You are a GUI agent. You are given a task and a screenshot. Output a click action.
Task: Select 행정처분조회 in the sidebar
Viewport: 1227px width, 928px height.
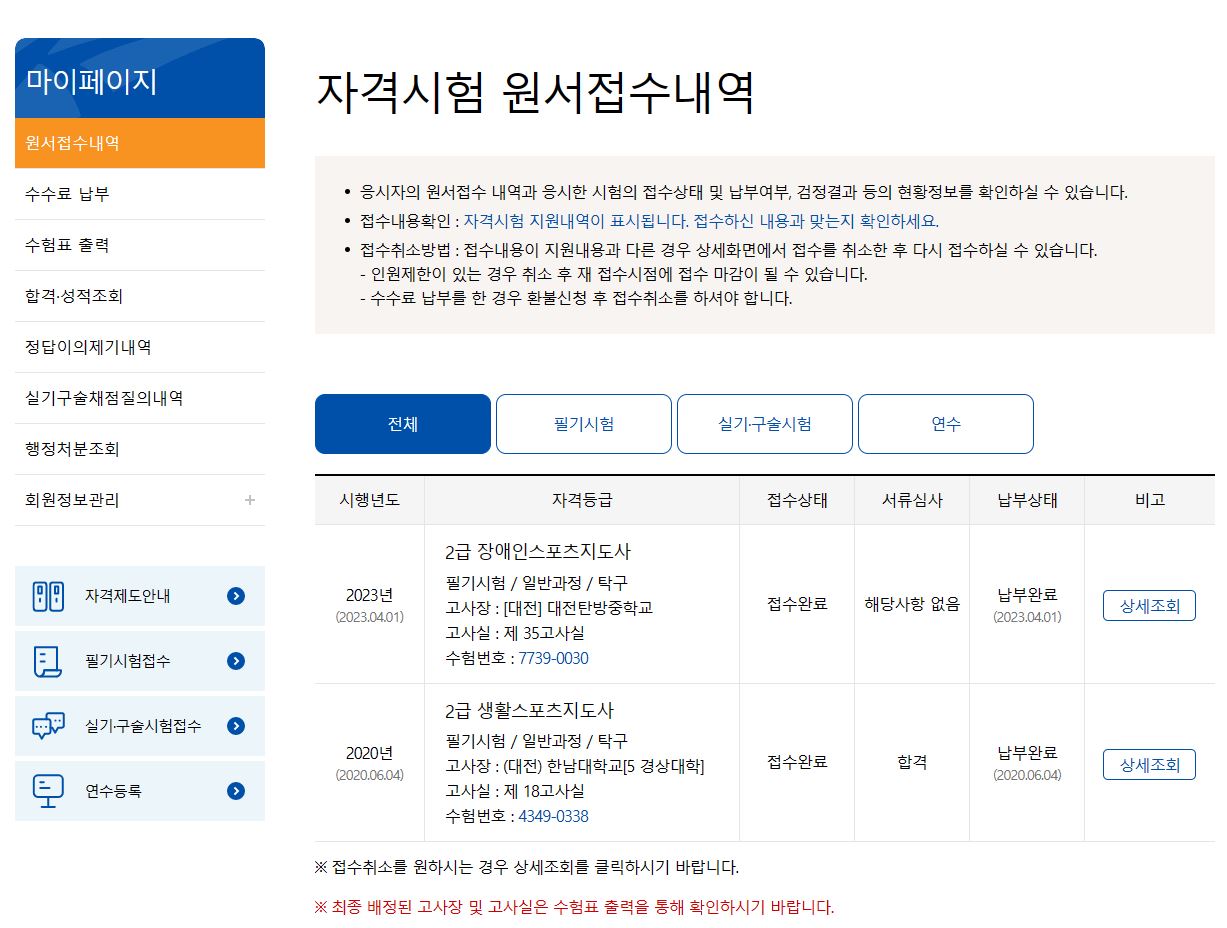tap(72, 449)
